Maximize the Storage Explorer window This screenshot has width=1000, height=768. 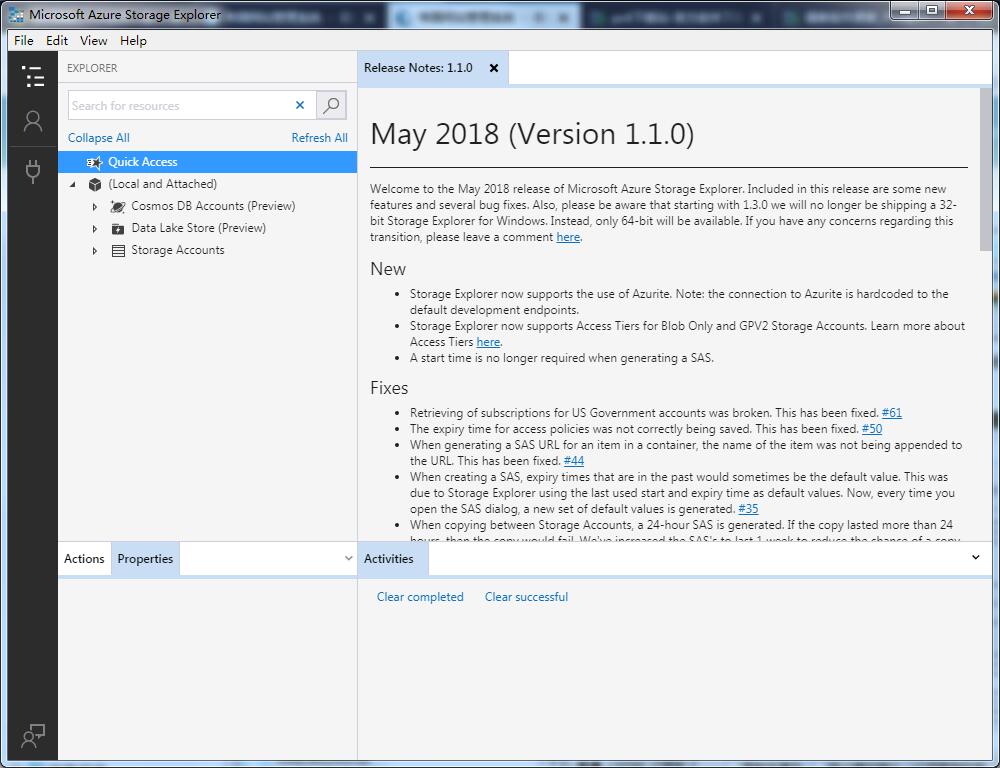[x=932, y=10]
